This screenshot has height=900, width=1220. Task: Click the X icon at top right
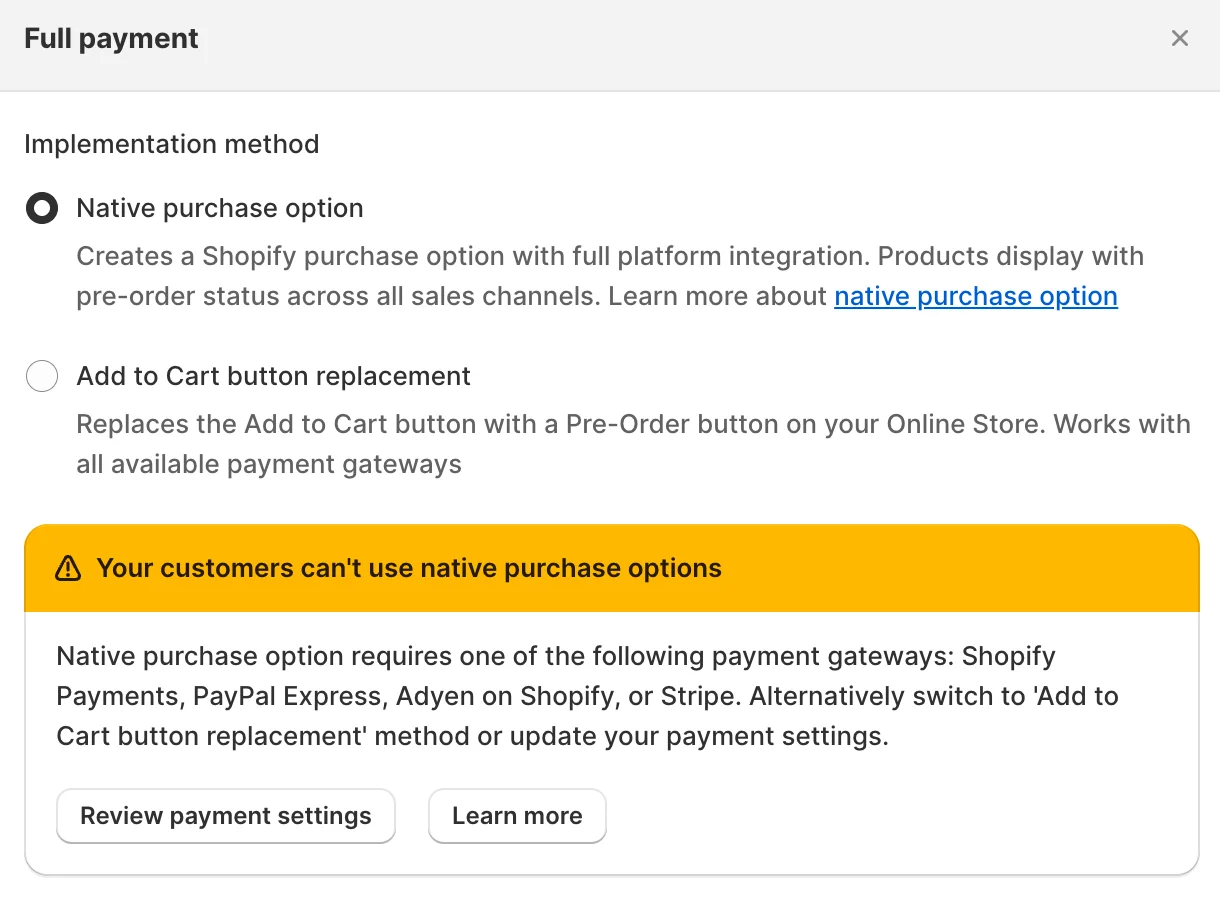coord(1180,38)
